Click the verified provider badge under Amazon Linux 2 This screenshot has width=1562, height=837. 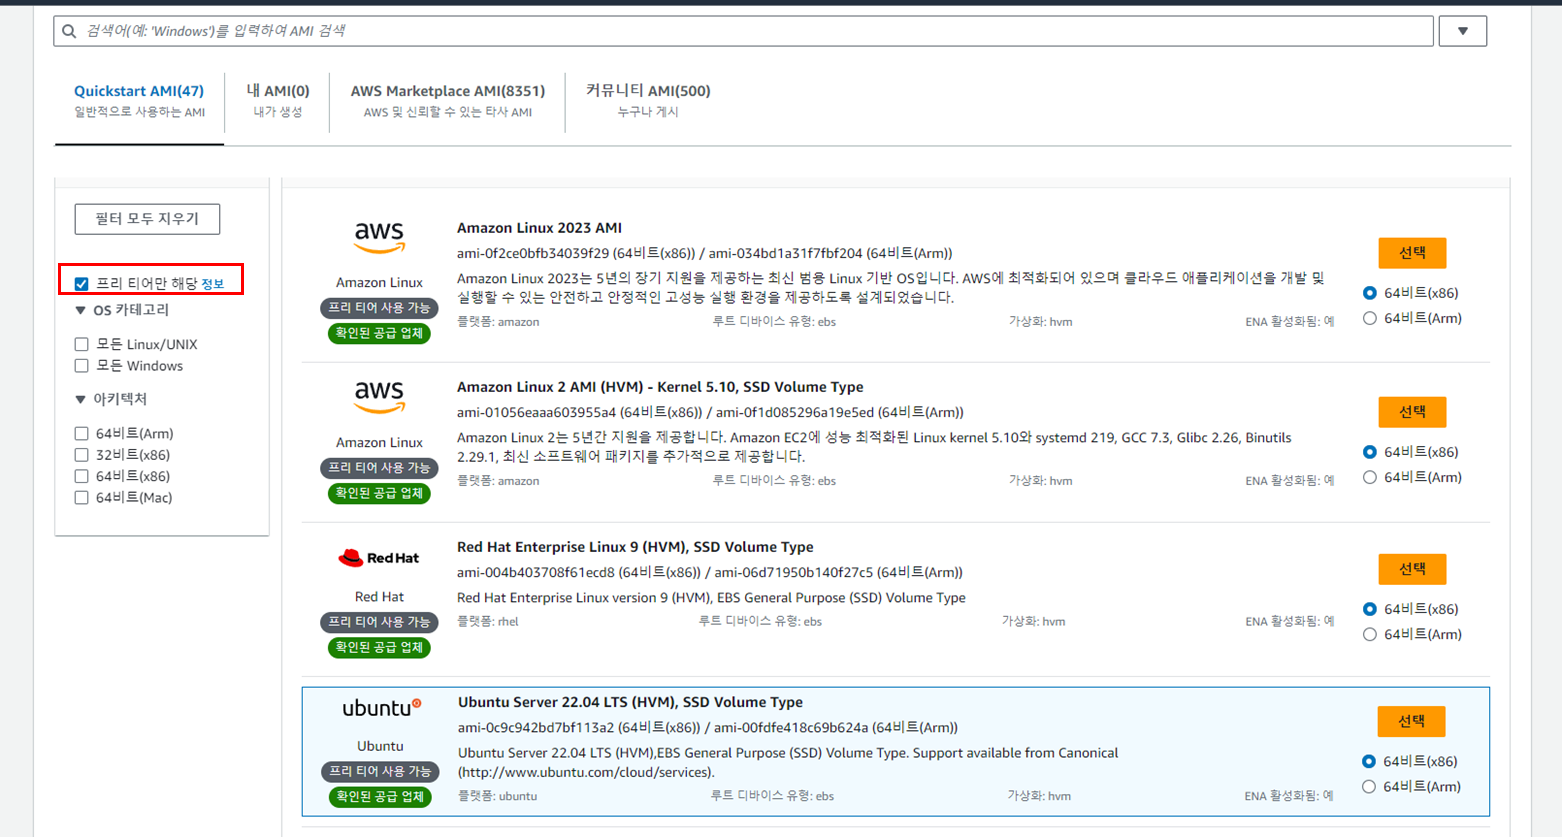click(379, 493)
